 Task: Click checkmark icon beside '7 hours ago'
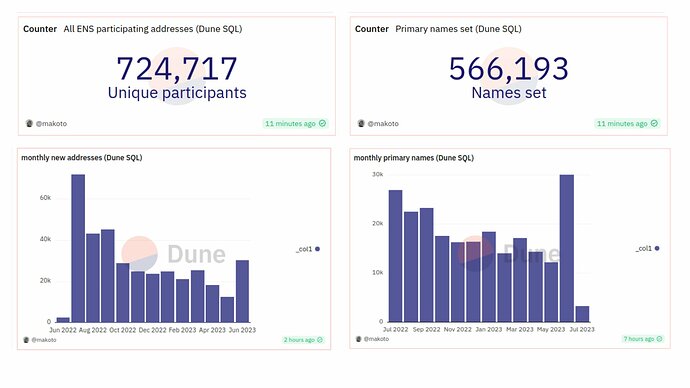coord(659,339)
